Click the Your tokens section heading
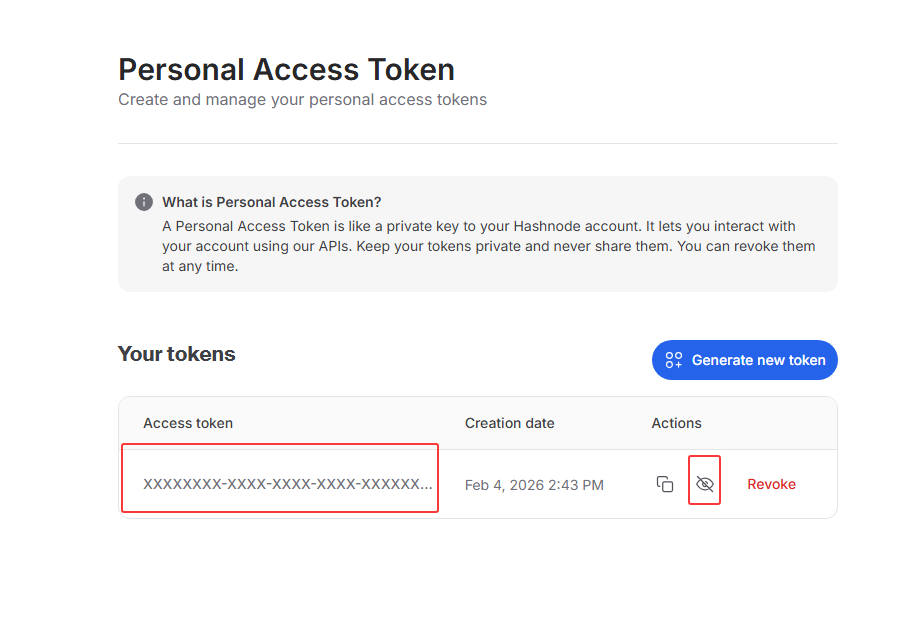The image size is (906, 620). [177, 354]
